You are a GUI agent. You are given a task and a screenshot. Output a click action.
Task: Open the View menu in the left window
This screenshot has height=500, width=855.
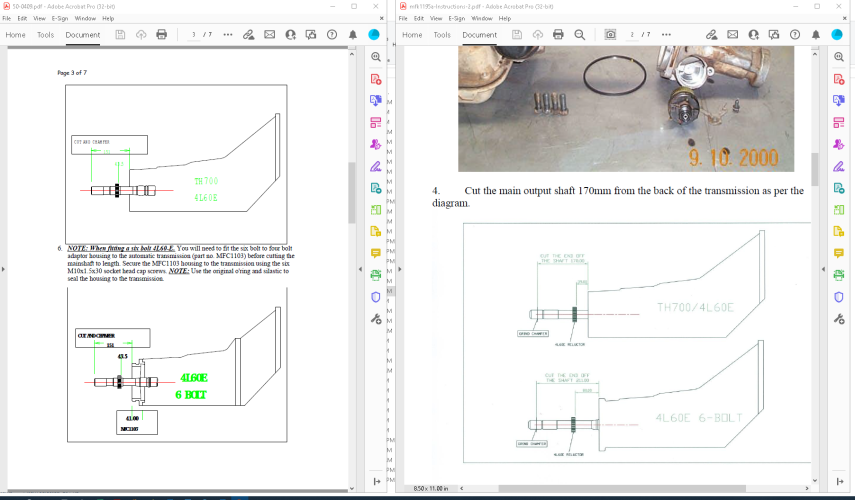(39, 19)
